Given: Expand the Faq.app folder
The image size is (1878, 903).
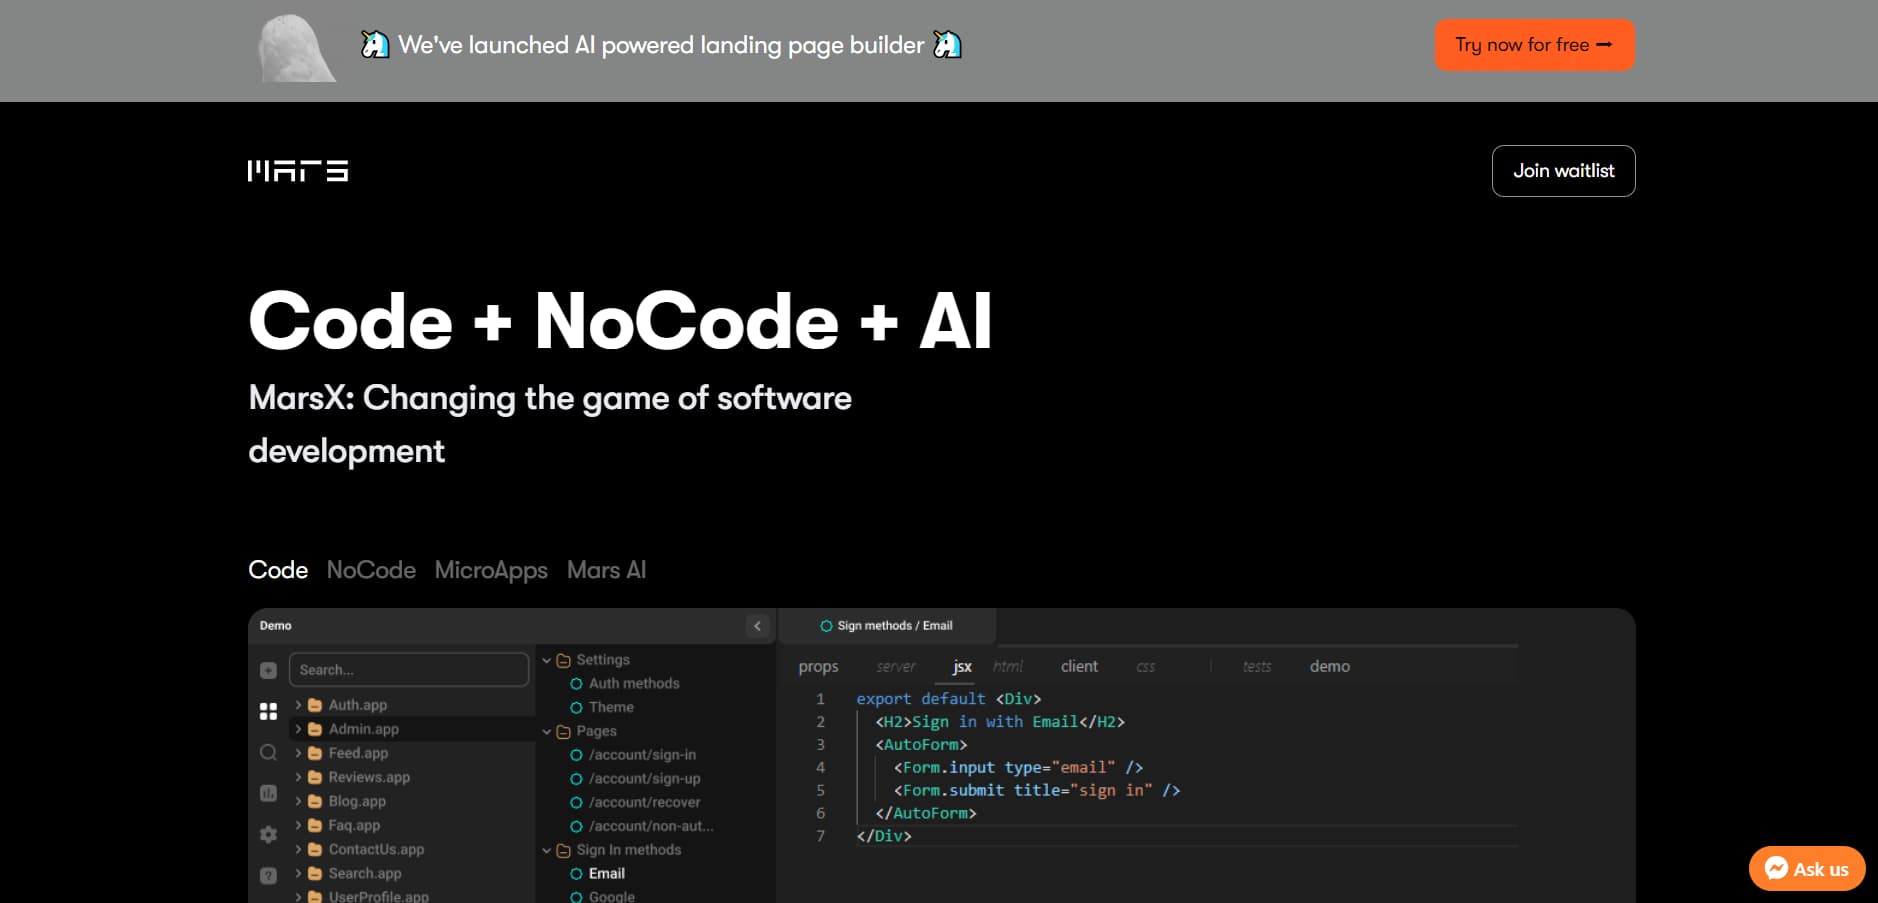Looking at the screenshot, I should (298, 825).
